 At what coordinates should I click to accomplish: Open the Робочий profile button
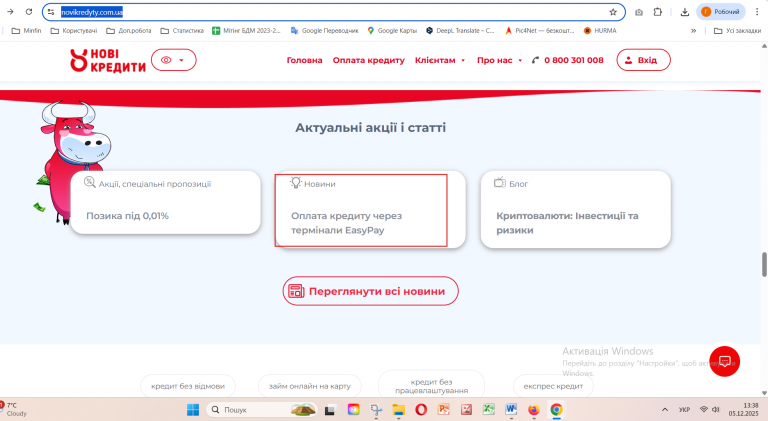click(x=720, y=12)
